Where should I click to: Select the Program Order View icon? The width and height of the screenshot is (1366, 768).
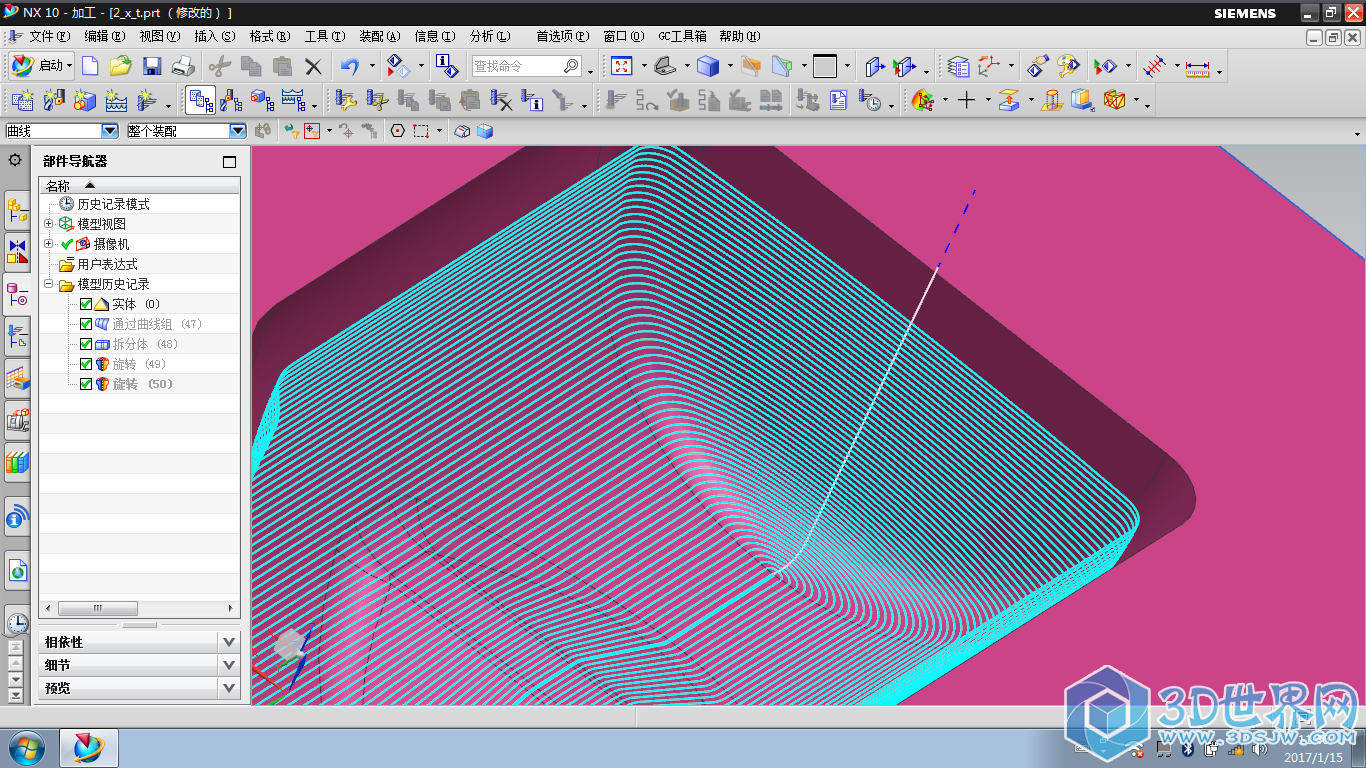201,100
